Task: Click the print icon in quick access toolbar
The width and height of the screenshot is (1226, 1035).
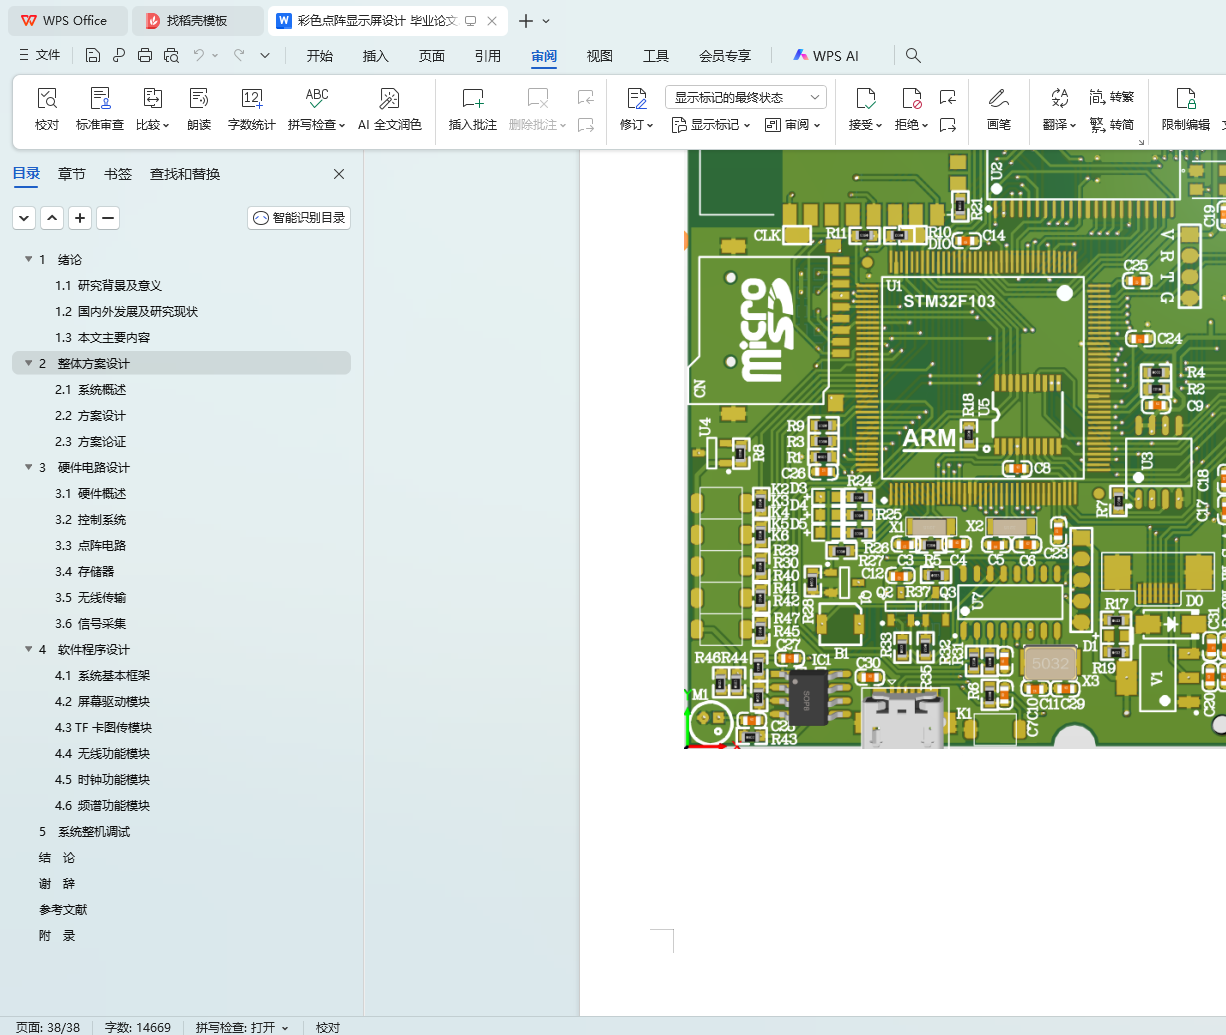Action: [x=145, y=55]
